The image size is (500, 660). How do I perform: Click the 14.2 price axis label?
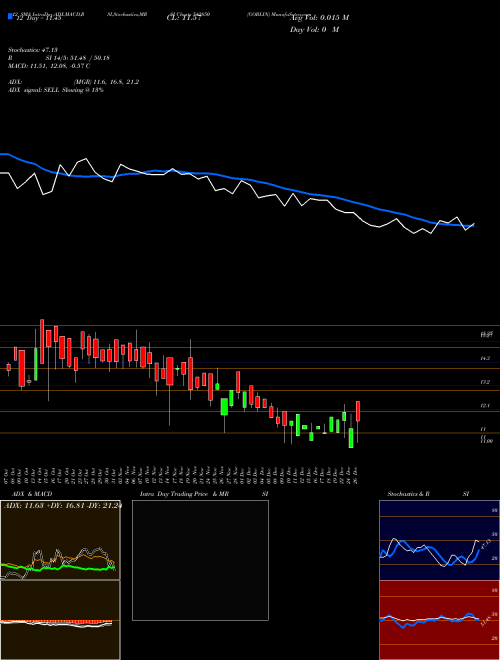click(485, 358)
